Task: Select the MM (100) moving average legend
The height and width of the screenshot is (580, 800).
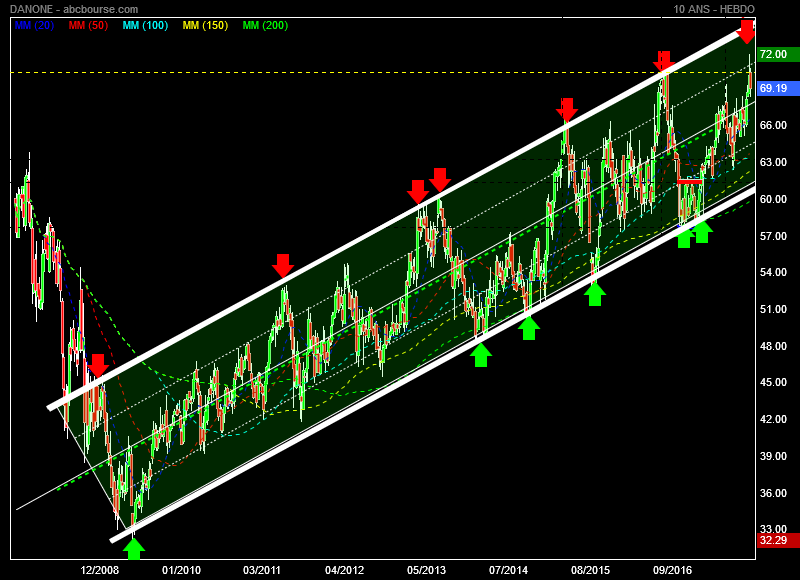Action: pos(145,26)
